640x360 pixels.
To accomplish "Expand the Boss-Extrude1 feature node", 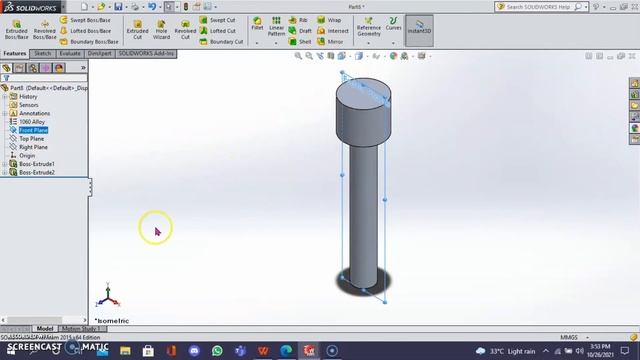I will click(x=4, y=164).
